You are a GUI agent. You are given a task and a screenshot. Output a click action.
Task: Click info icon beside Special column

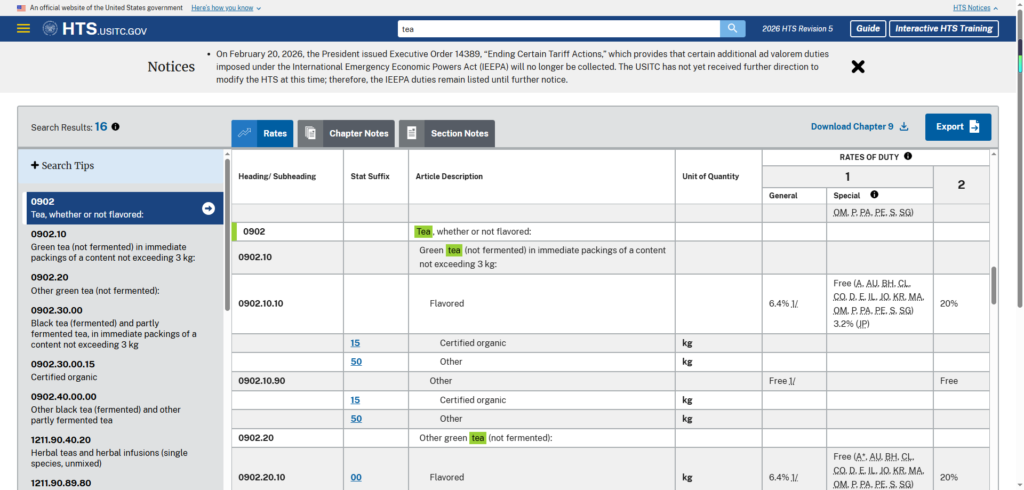pyautogui.click(x=874, y=195)
